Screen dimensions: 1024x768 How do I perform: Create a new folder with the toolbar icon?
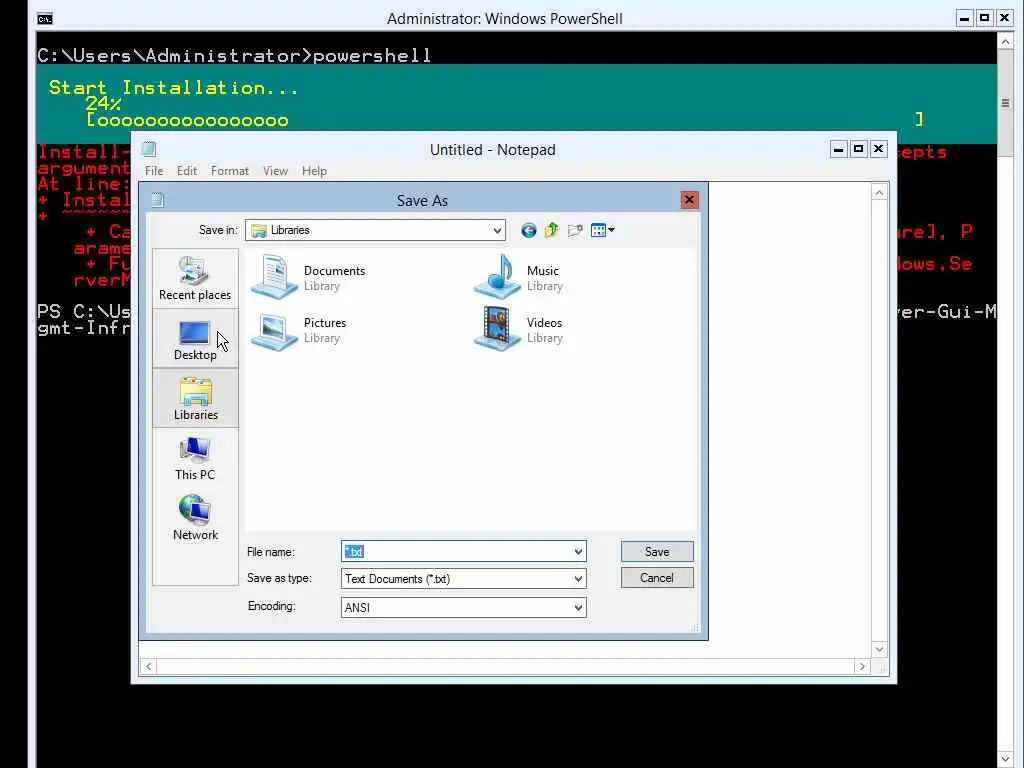click(x=575, y=230)
